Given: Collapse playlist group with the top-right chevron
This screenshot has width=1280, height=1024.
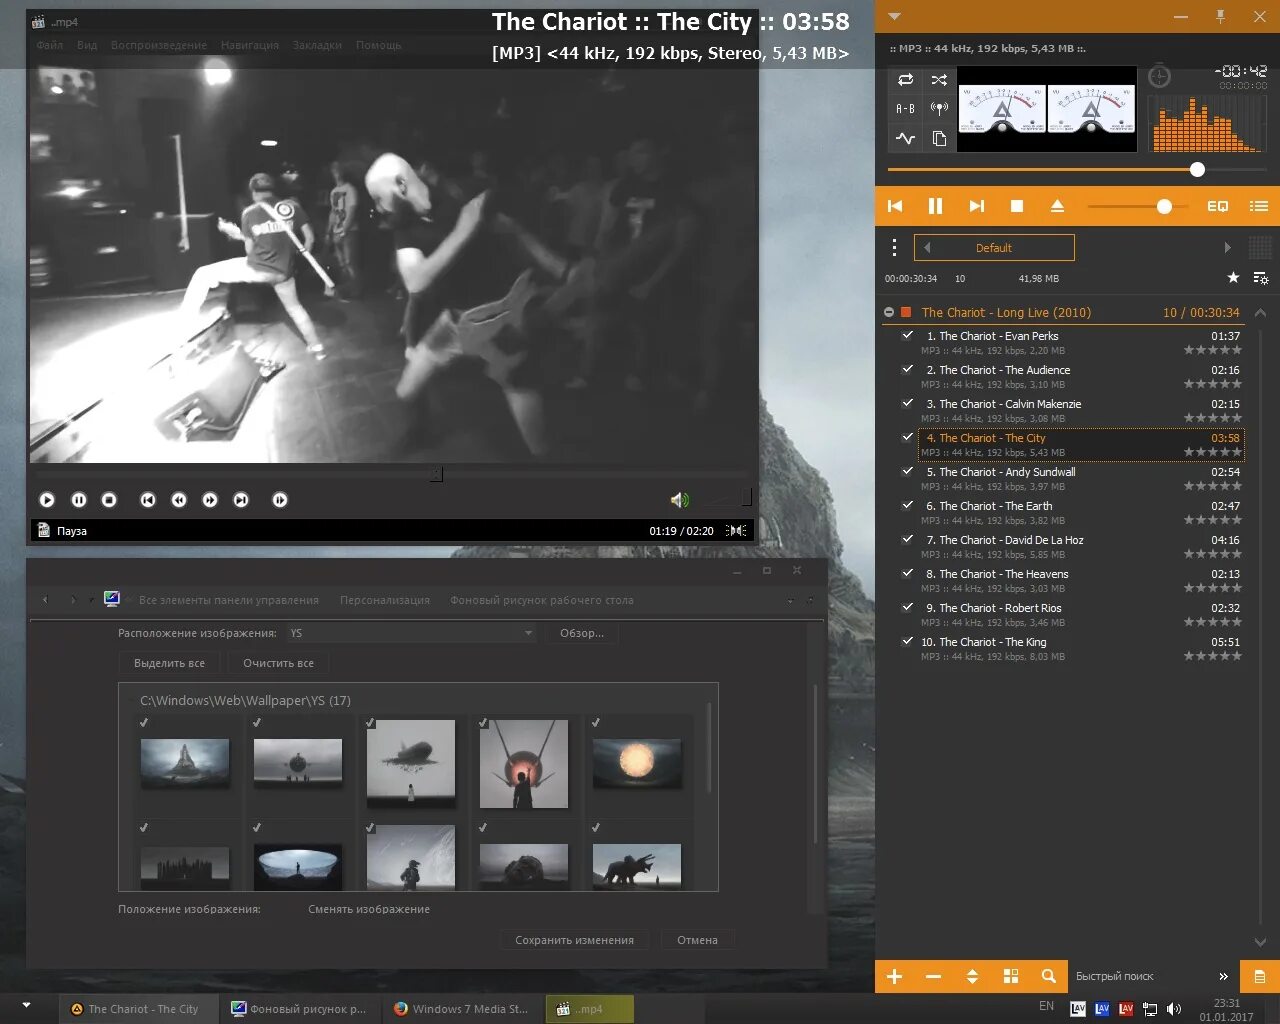Looking at the screenshot, I should [1260, 313].
